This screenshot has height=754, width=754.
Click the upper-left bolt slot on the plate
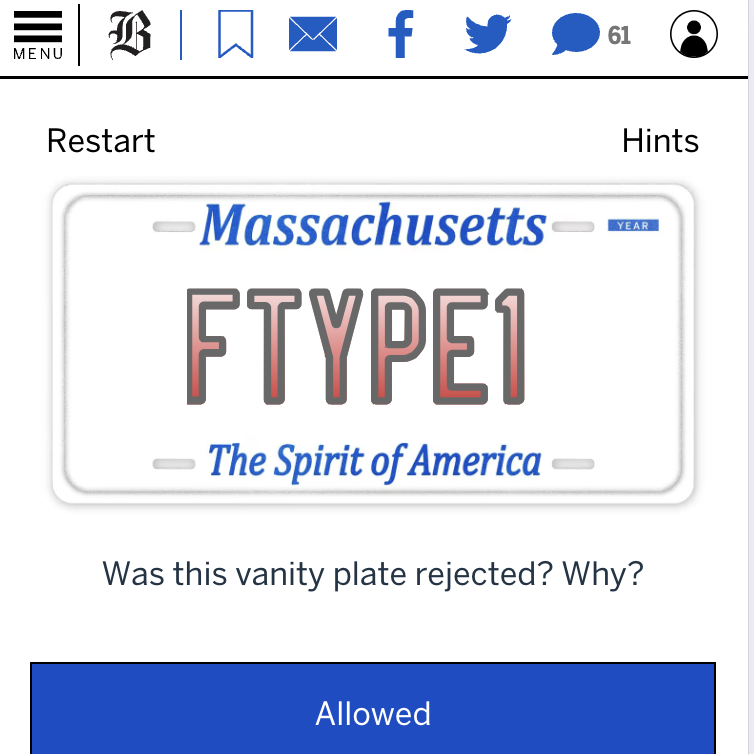(173, 227)
